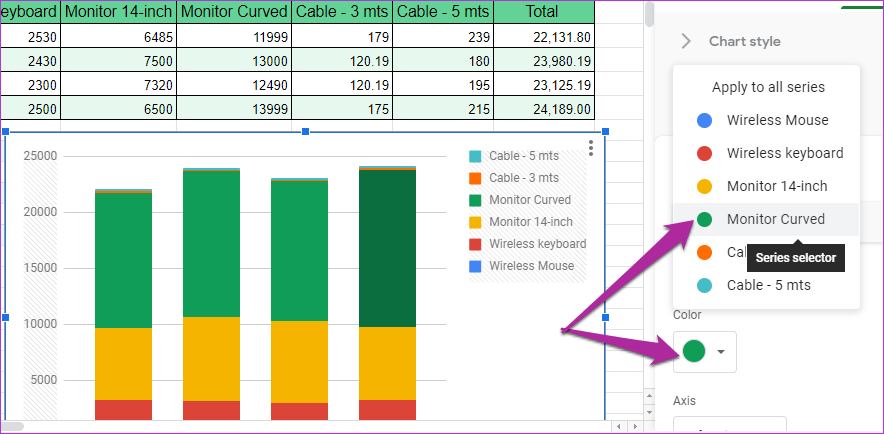Click the green Color swatch button
Screen dimensions: 884x434
(x=705, y=352)
